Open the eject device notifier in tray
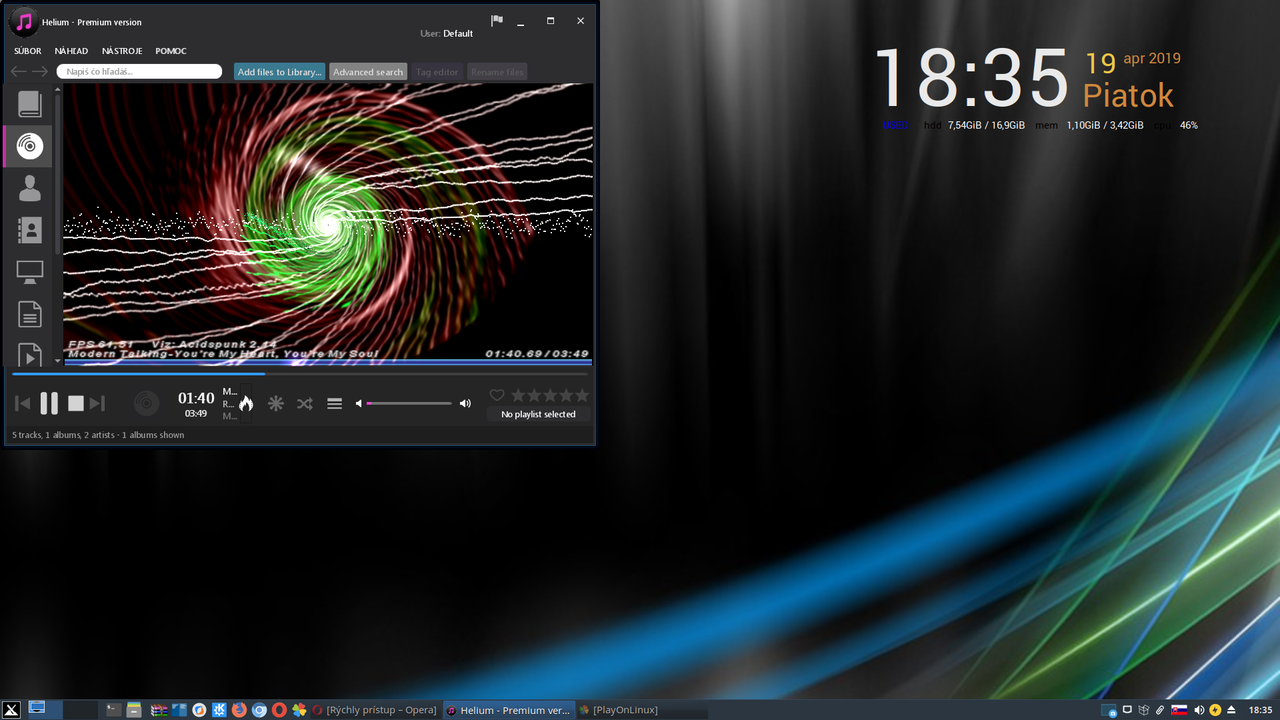This screenshot has width=1280, height=720. (1232, 710)
